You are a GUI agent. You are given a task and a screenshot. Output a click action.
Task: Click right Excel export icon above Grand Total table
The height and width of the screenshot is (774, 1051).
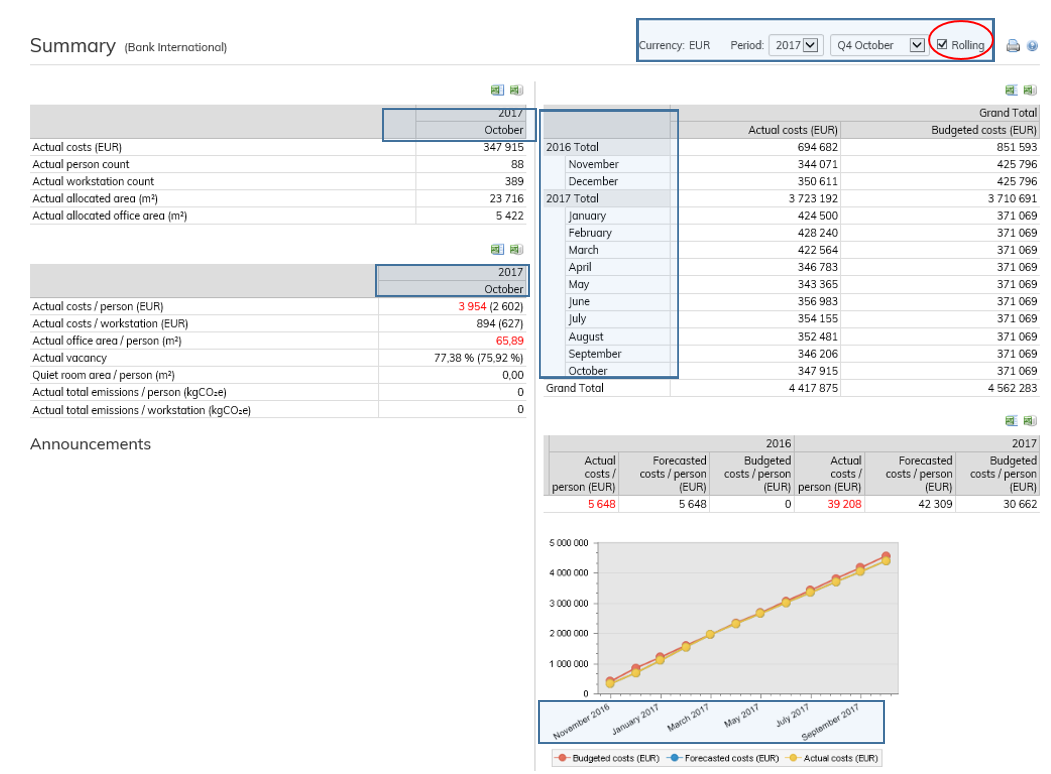pos(1030,90)
